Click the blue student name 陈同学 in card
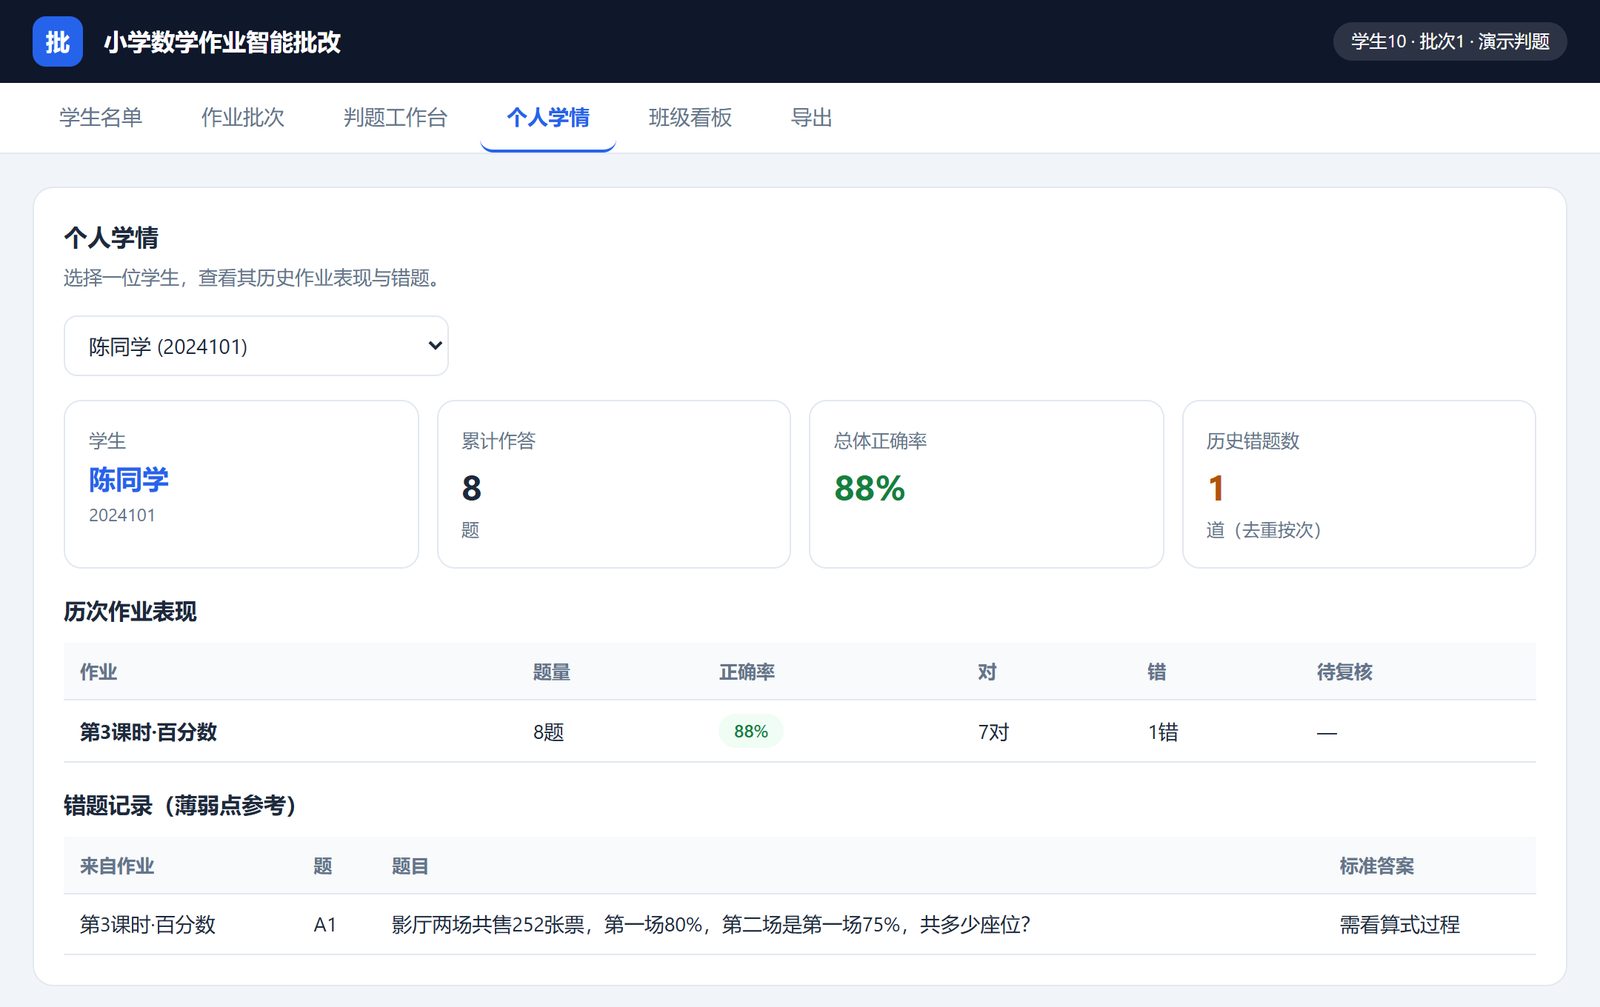This screenshot has width=1600, height=1007. (x=128, y=480)
